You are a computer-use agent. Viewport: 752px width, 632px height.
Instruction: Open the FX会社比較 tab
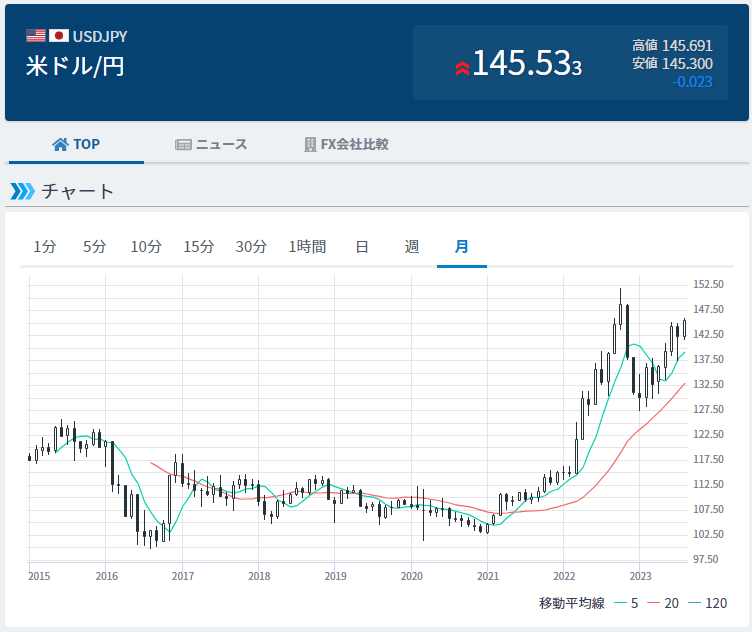(346, 144)
